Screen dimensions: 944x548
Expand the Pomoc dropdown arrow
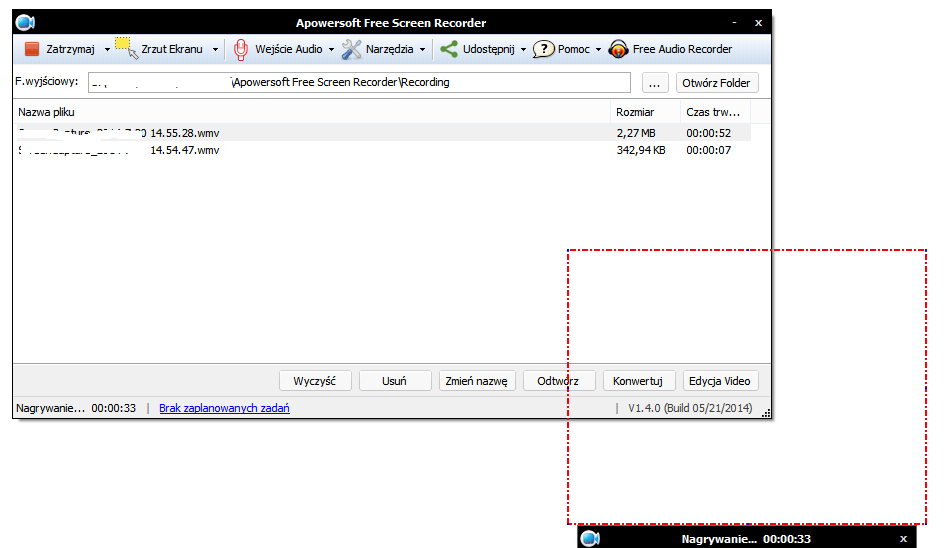(598, 49)
